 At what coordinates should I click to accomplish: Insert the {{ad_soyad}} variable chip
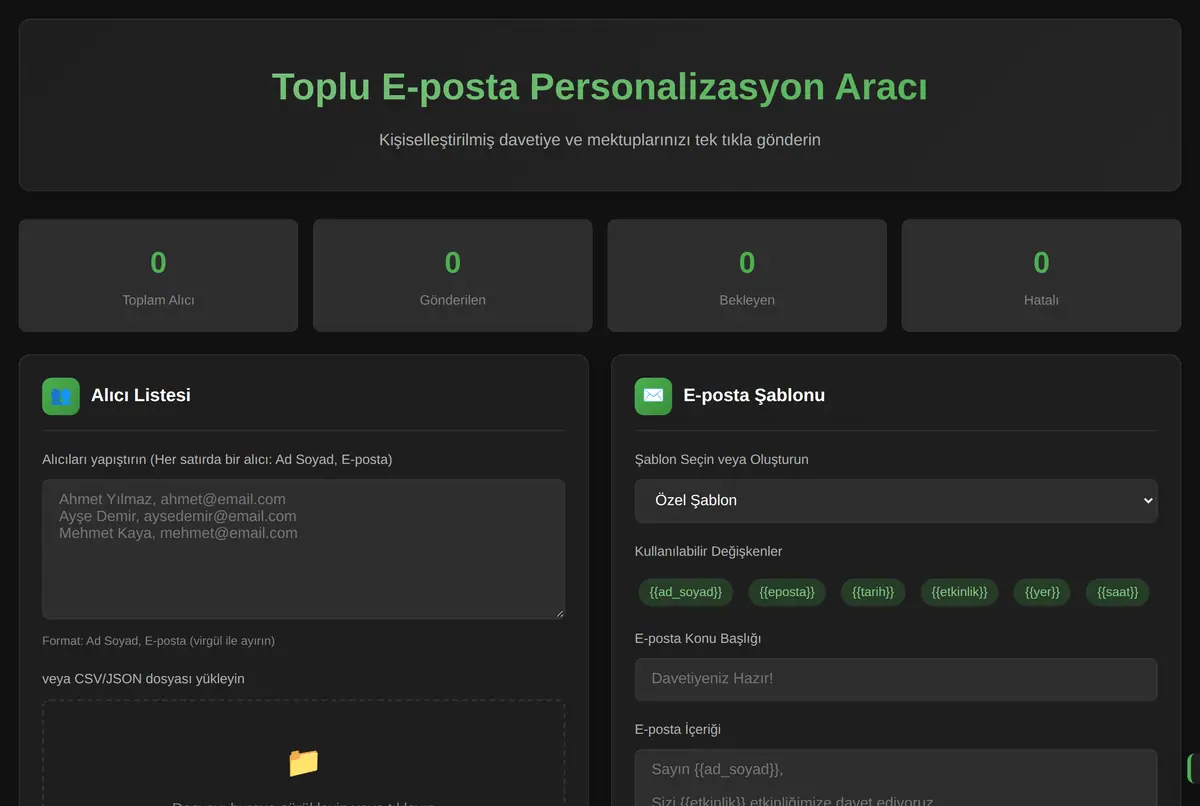click(686, 592)
